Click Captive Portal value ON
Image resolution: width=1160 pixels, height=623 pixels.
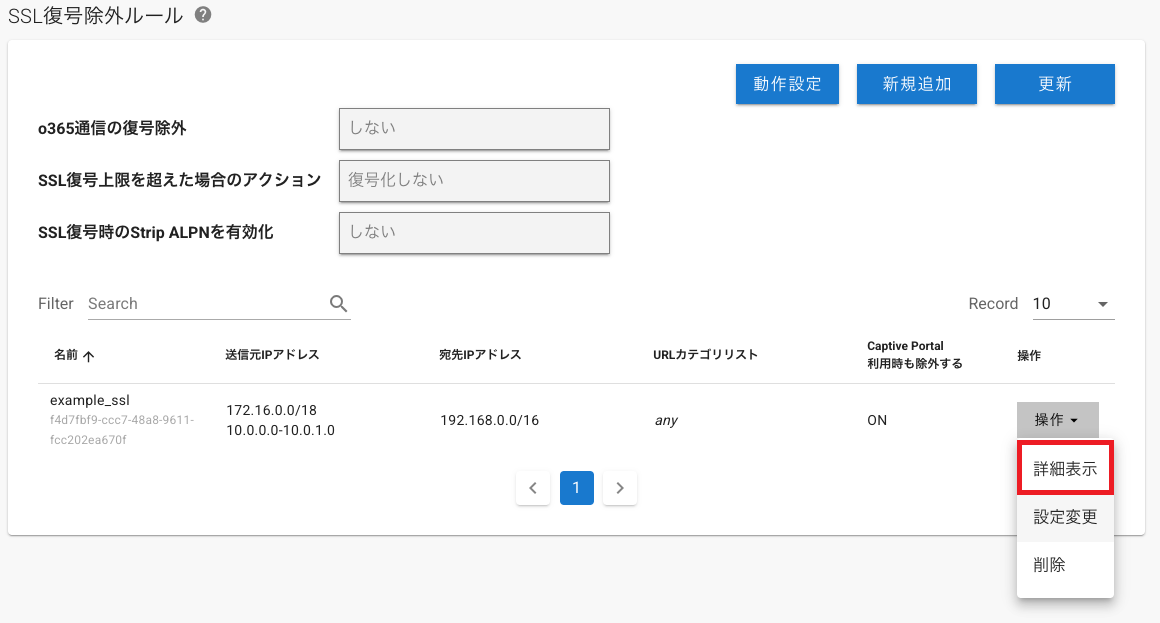click(x=877, y=420)
